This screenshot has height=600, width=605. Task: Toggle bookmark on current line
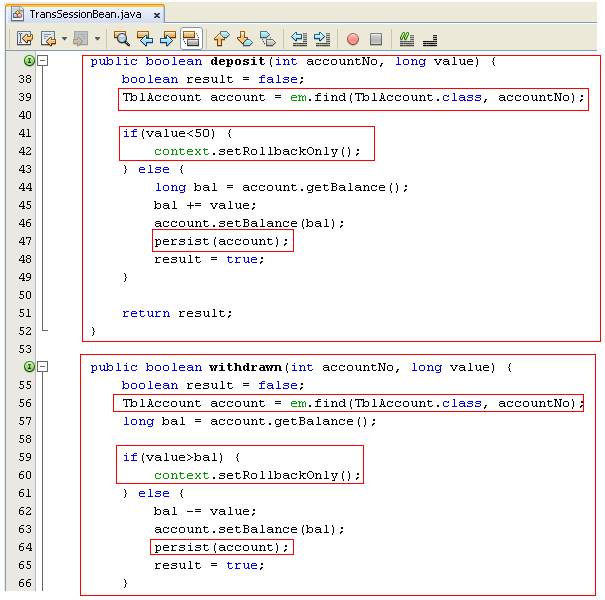(x=268, y=39)
